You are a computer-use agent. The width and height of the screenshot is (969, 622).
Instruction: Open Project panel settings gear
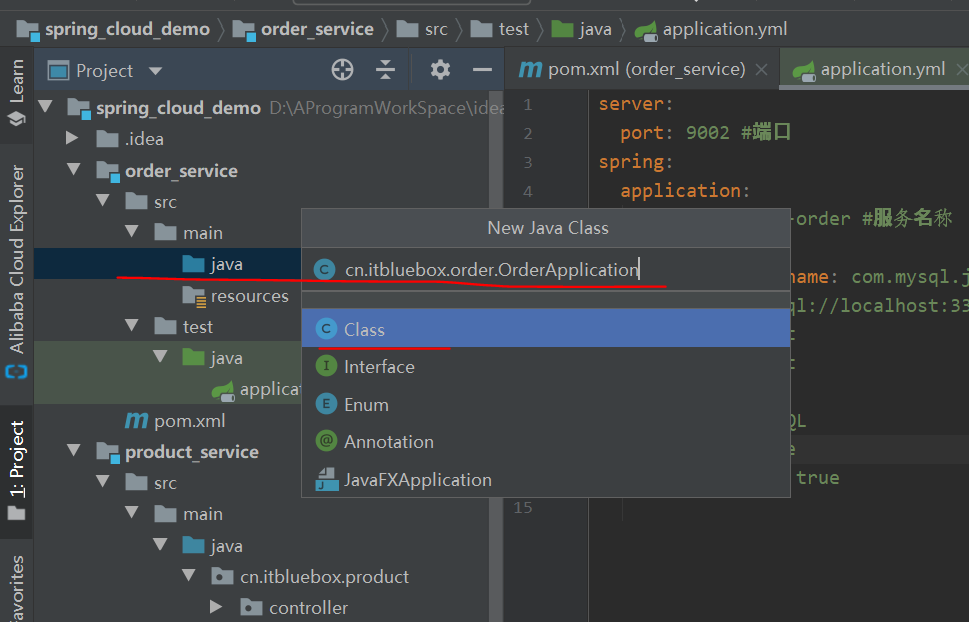coord(440,70)
